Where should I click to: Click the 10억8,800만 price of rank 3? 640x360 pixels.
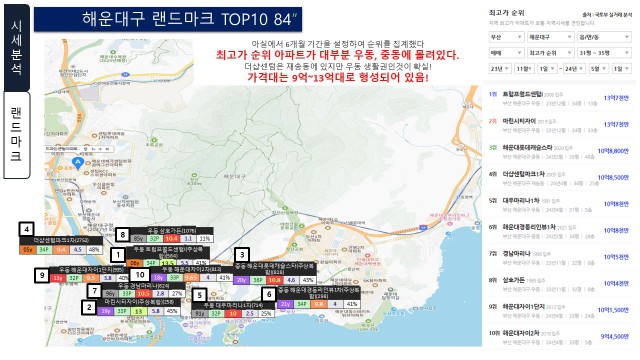point(613,151)
